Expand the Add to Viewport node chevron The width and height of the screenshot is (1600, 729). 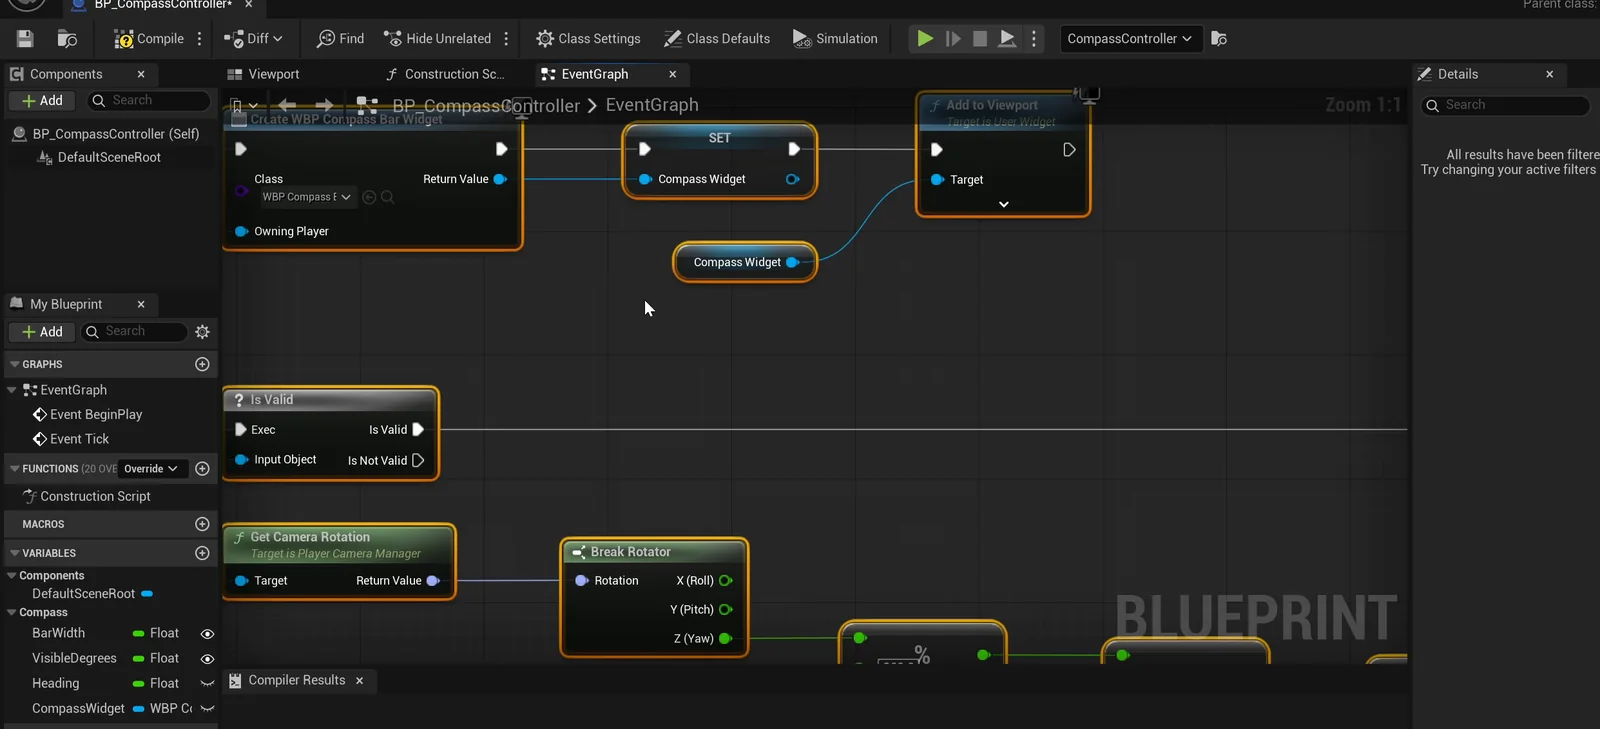(1004, 204)
